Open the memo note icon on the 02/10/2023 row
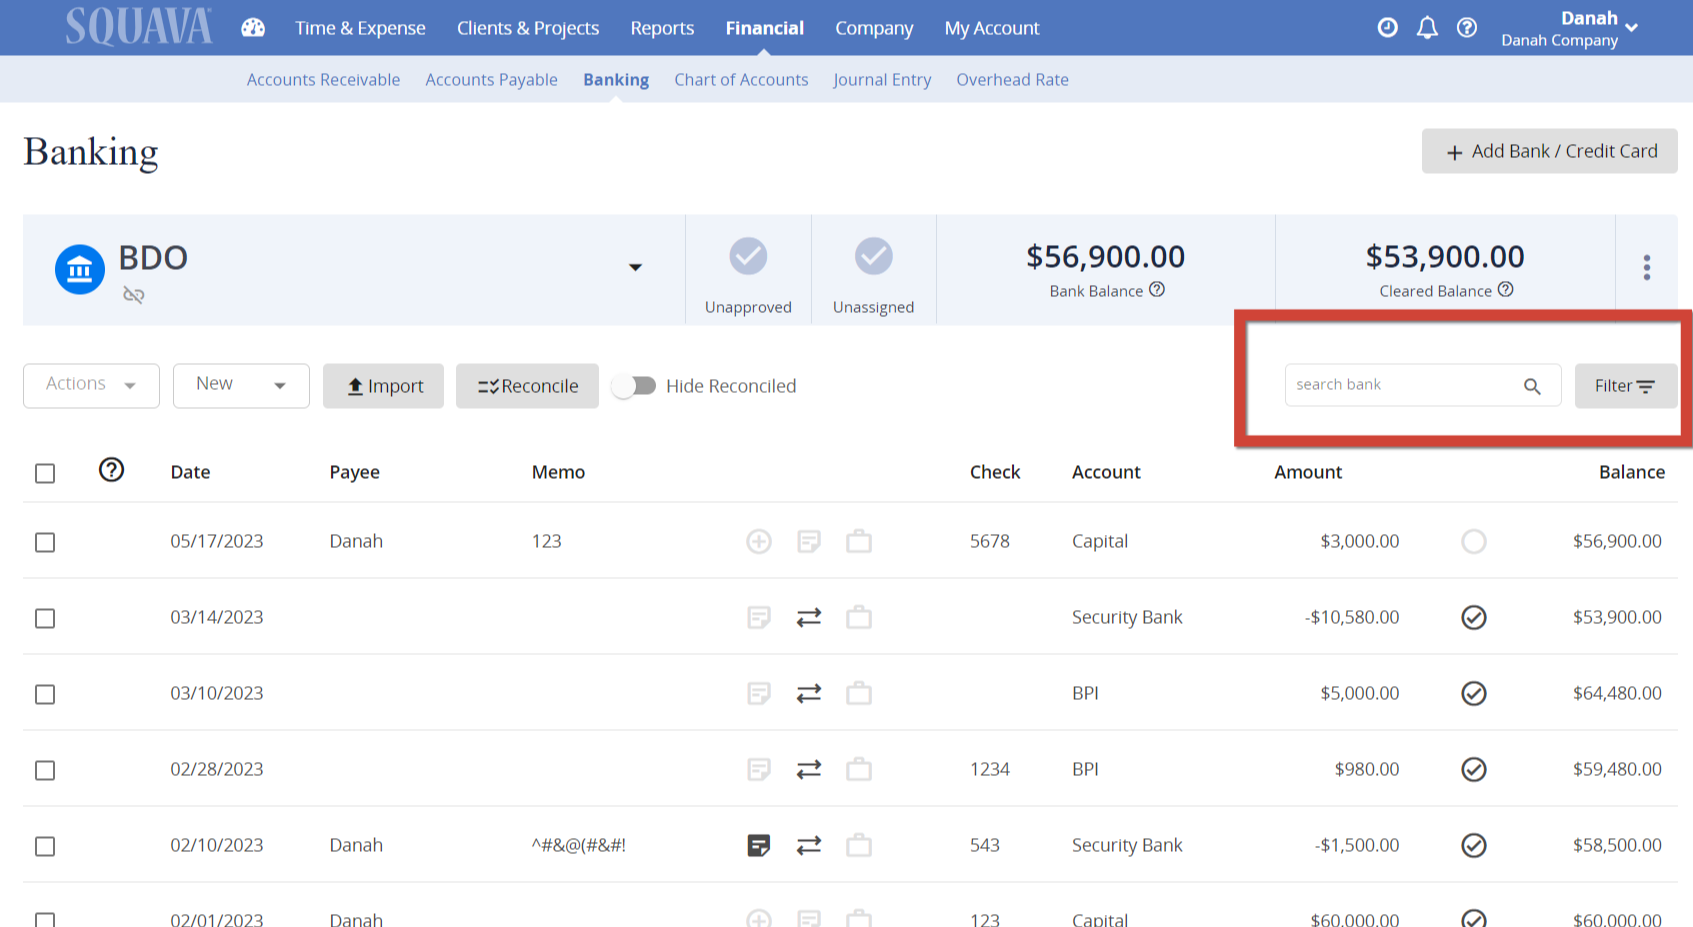This screenshot has width=1693, height=927. [759, 845]
